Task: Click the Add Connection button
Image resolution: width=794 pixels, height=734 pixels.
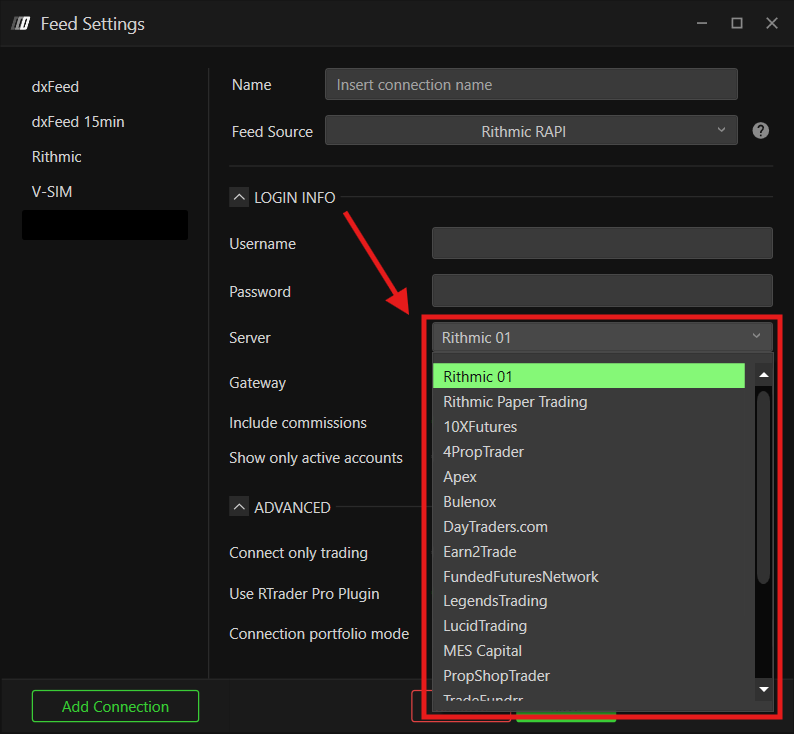Action: (115, 706)
